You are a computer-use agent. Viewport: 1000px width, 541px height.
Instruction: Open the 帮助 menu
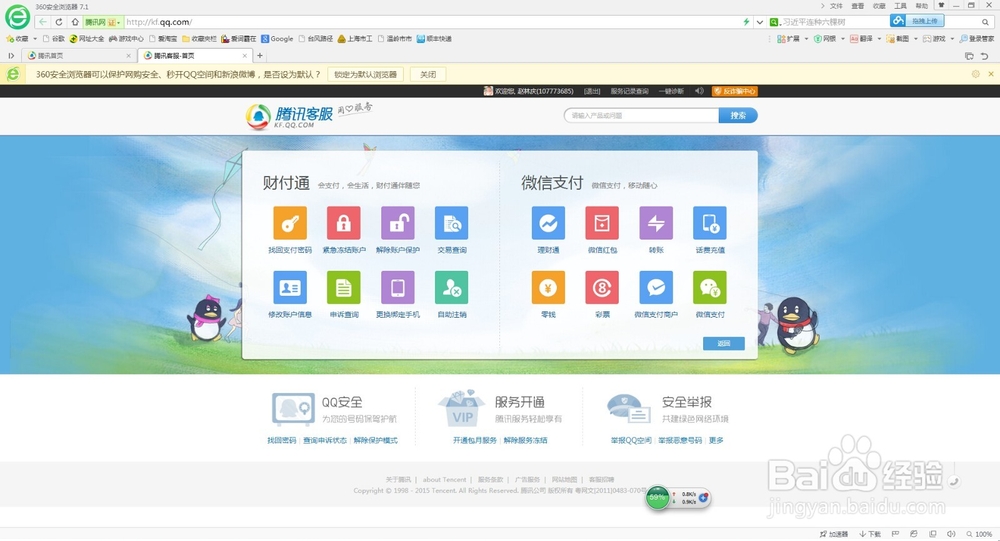[922, 6]
